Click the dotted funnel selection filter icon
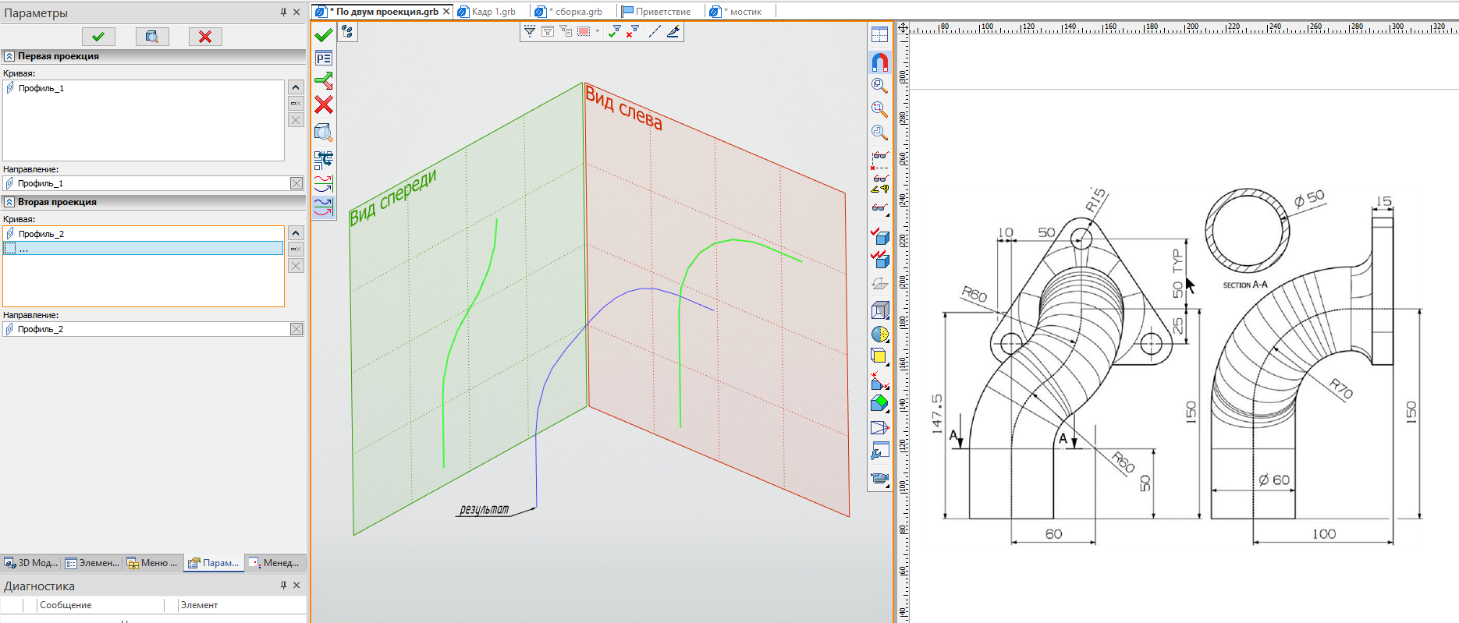The width and height of the screenshot is (1459, 623). 530,32
